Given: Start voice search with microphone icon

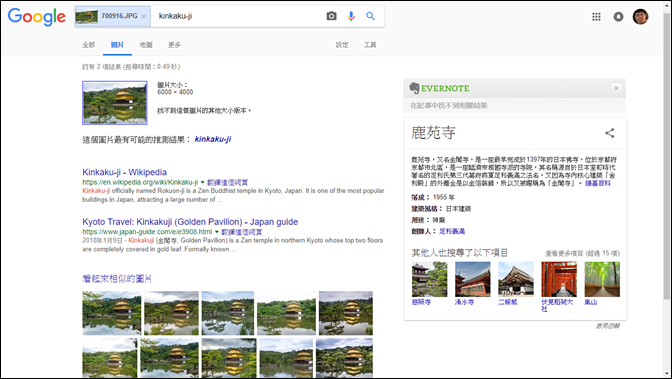Looking at the screenshot, I should tap(351, 16).
